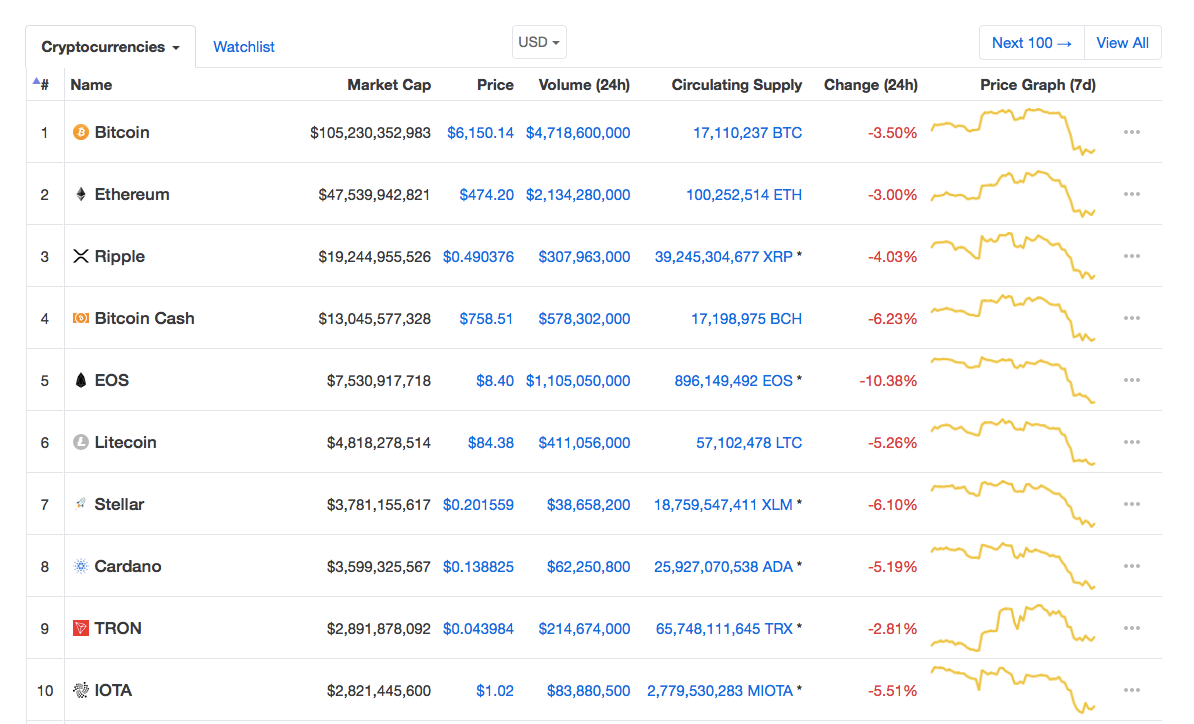
Task: Click Ripple volume $307,963,000
Action: coord(584,257)
